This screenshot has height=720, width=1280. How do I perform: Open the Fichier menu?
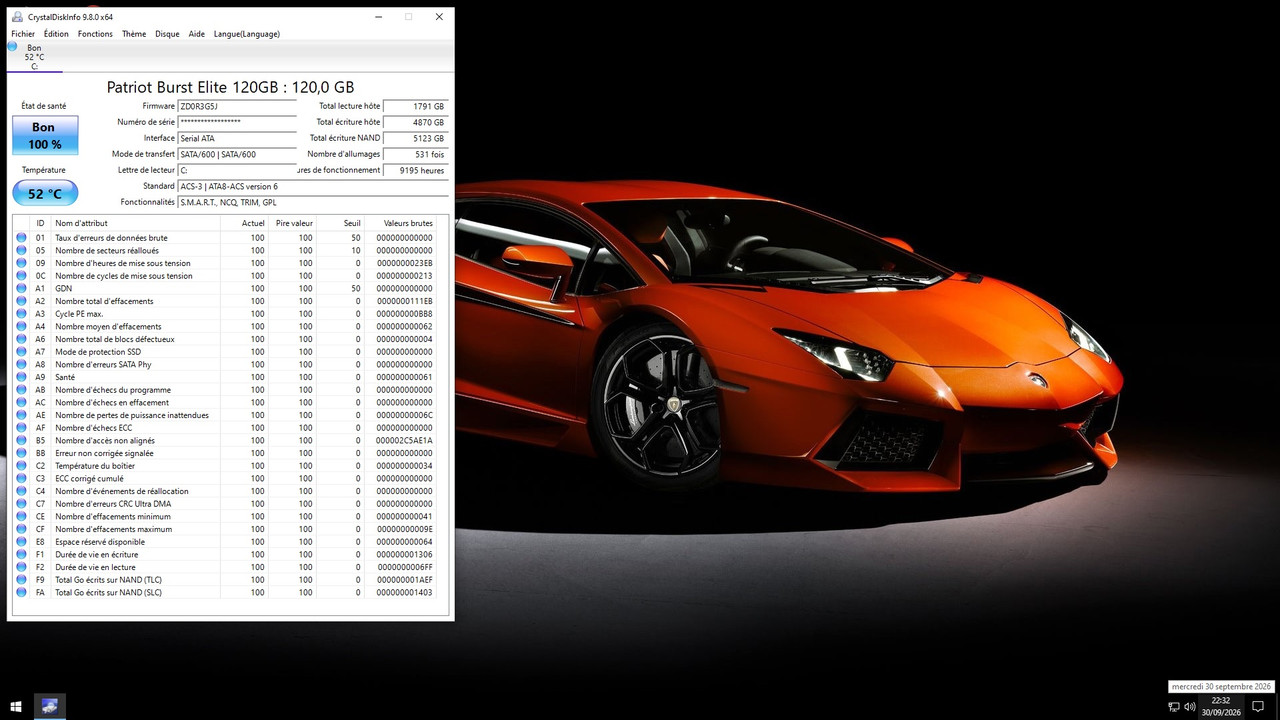(23, 34)
